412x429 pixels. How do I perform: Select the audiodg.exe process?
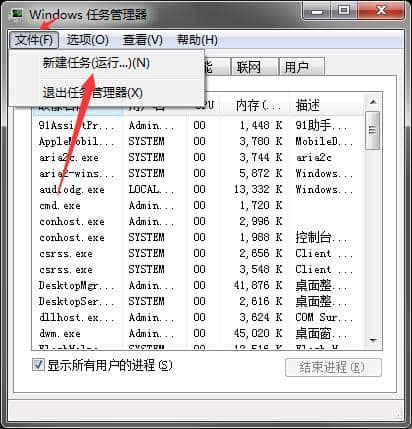pyautogui.click(x=198, y=189)
